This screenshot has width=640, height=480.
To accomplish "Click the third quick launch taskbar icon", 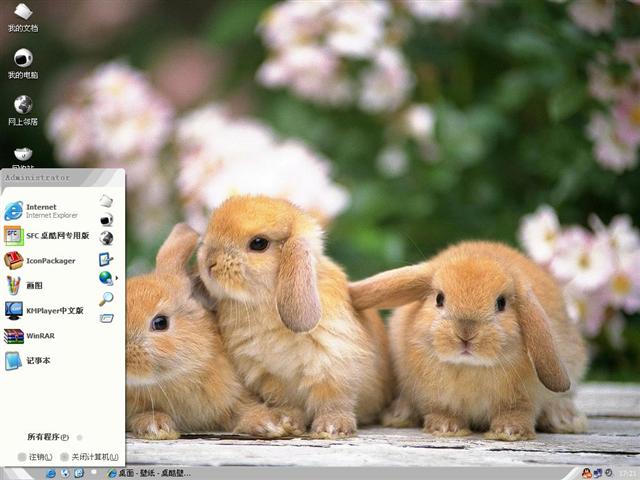I will (79, 473).
